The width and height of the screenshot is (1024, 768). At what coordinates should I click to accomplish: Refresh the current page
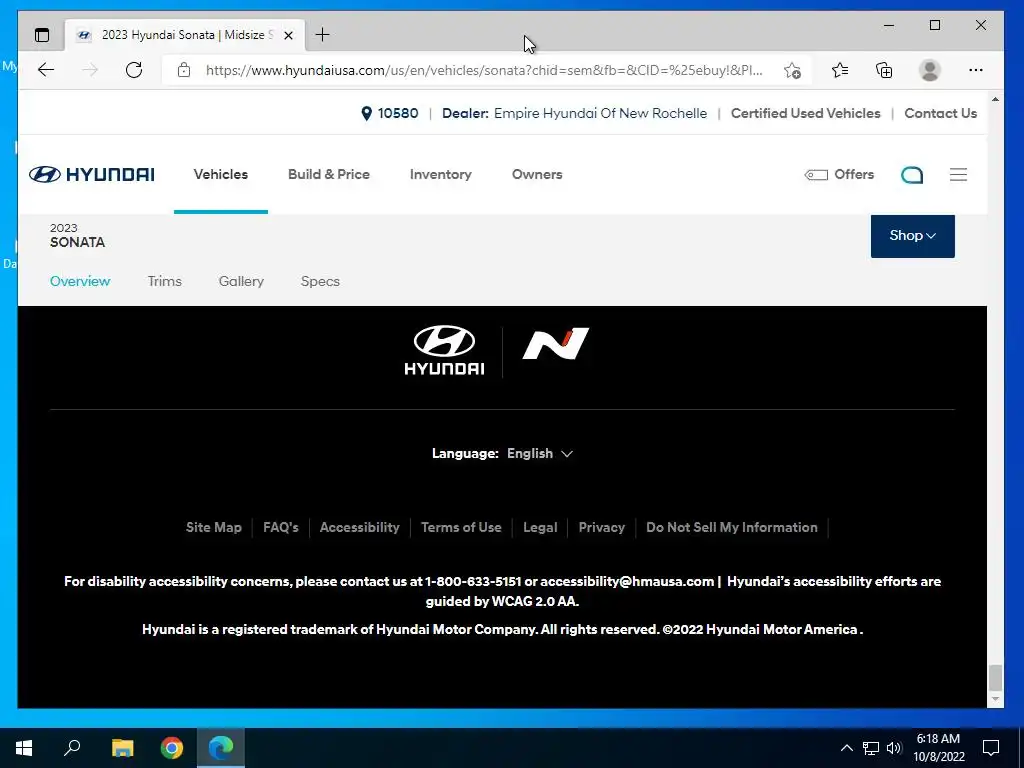click(x=134, y=70)
